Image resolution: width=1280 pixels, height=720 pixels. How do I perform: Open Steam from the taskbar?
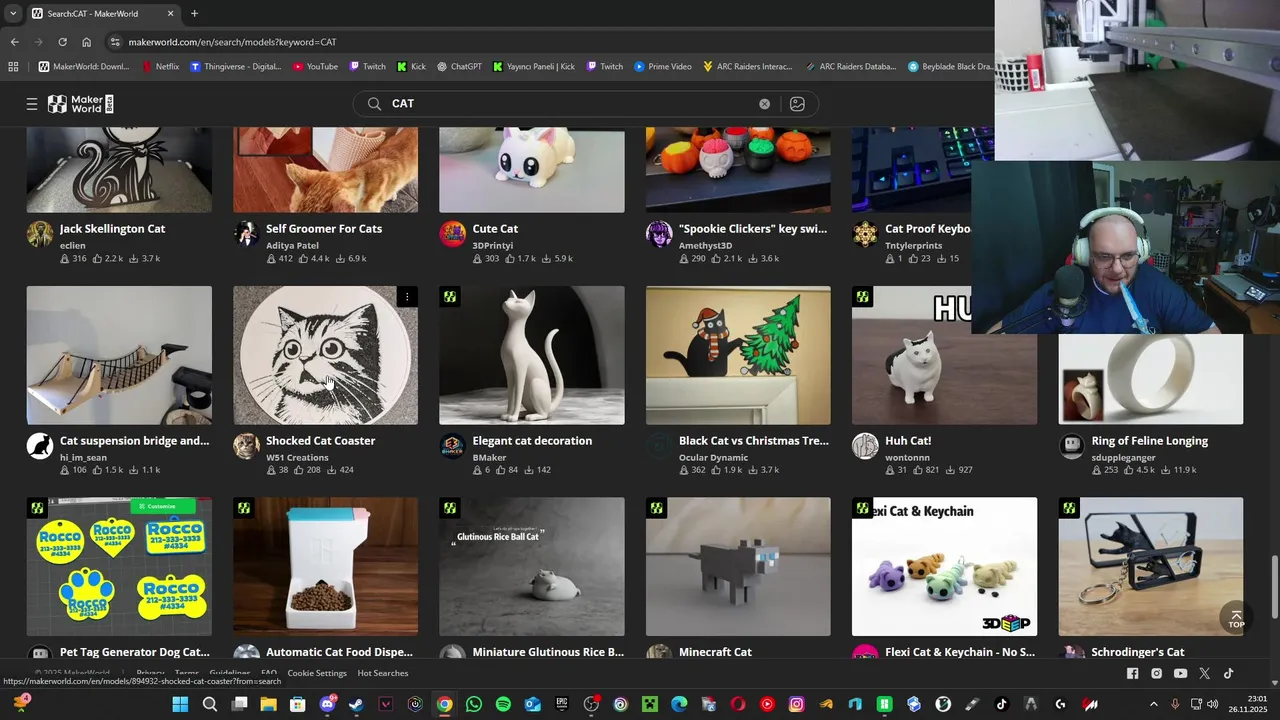point(356,704)
